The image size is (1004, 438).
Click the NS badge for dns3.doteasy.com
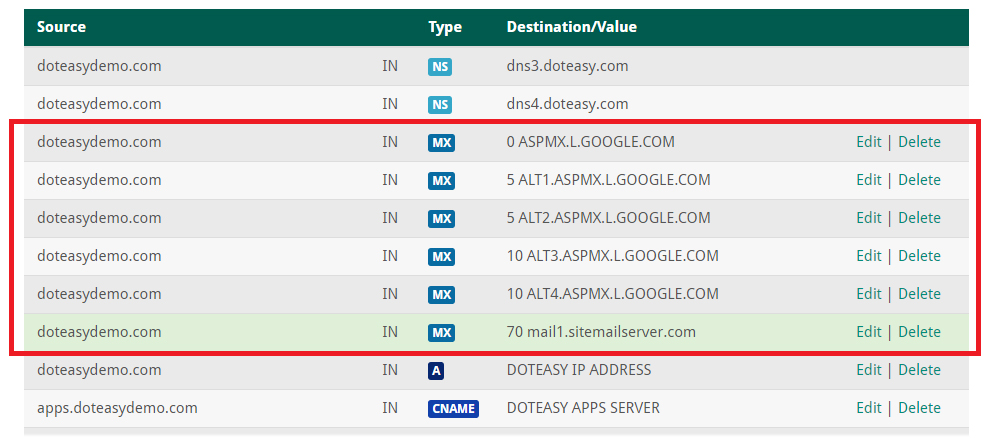(440, 67)
